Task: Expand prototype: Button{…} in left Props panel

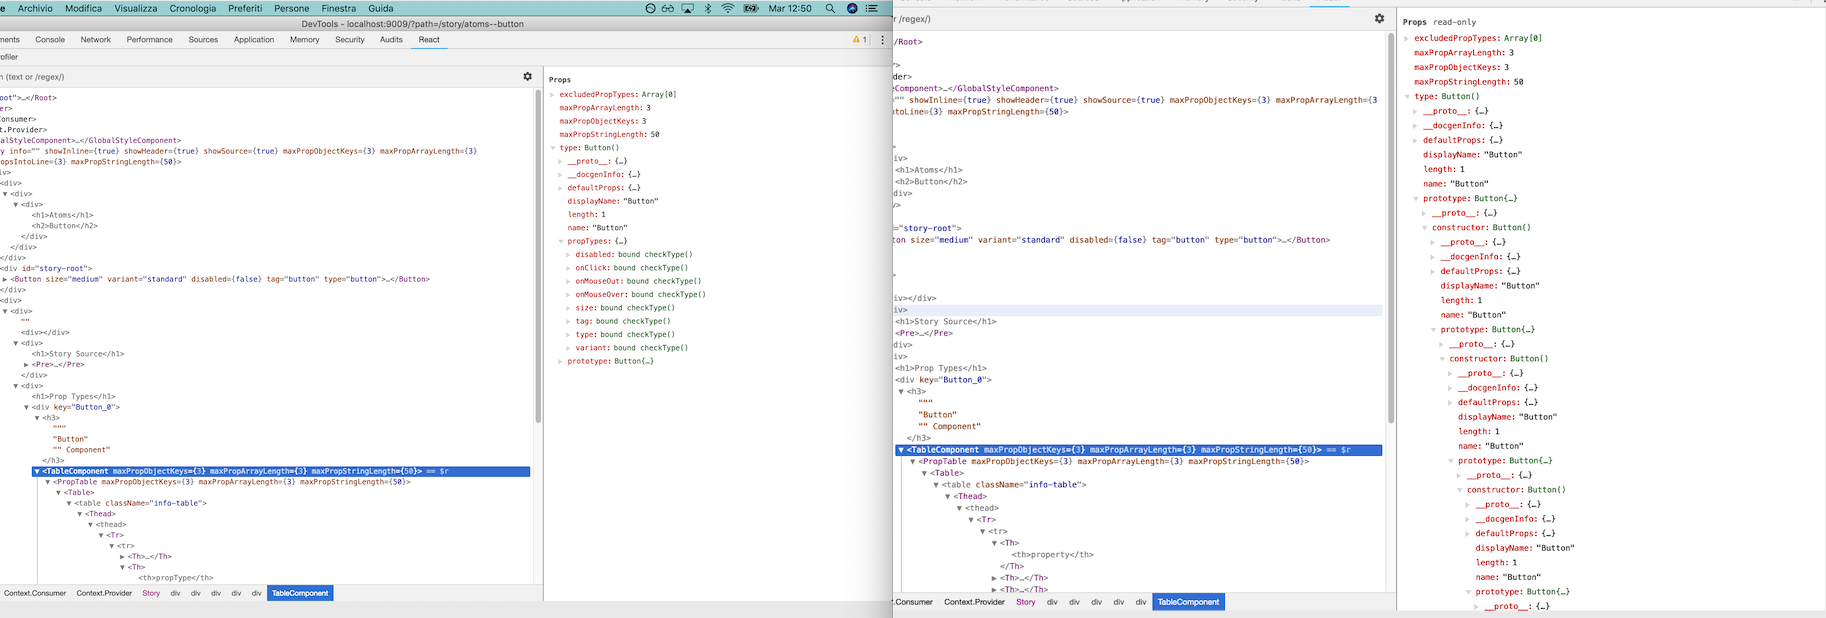Action: tap(560, 361)
